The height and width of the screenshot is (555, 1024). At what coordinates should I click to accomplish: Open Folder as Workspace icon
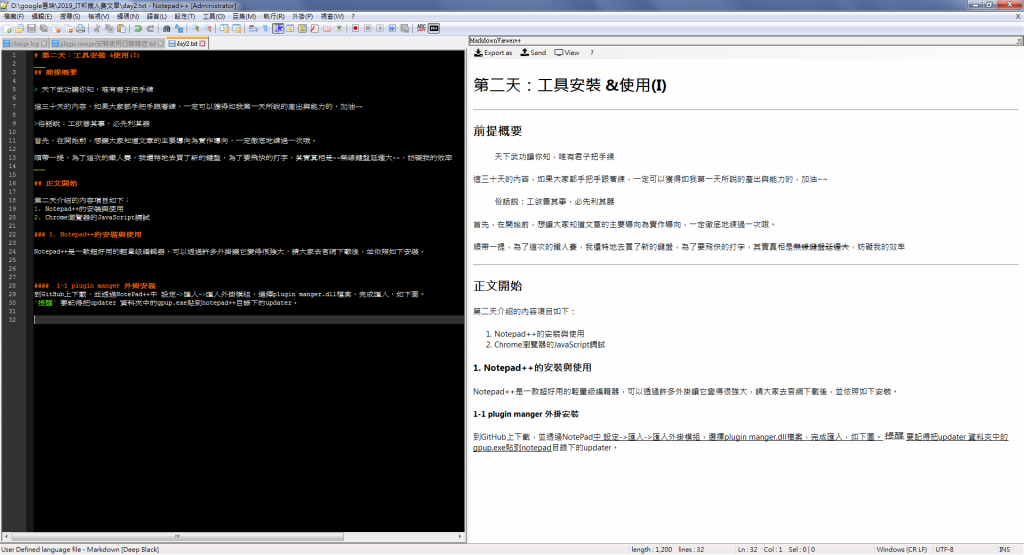(x=327, y=29)
